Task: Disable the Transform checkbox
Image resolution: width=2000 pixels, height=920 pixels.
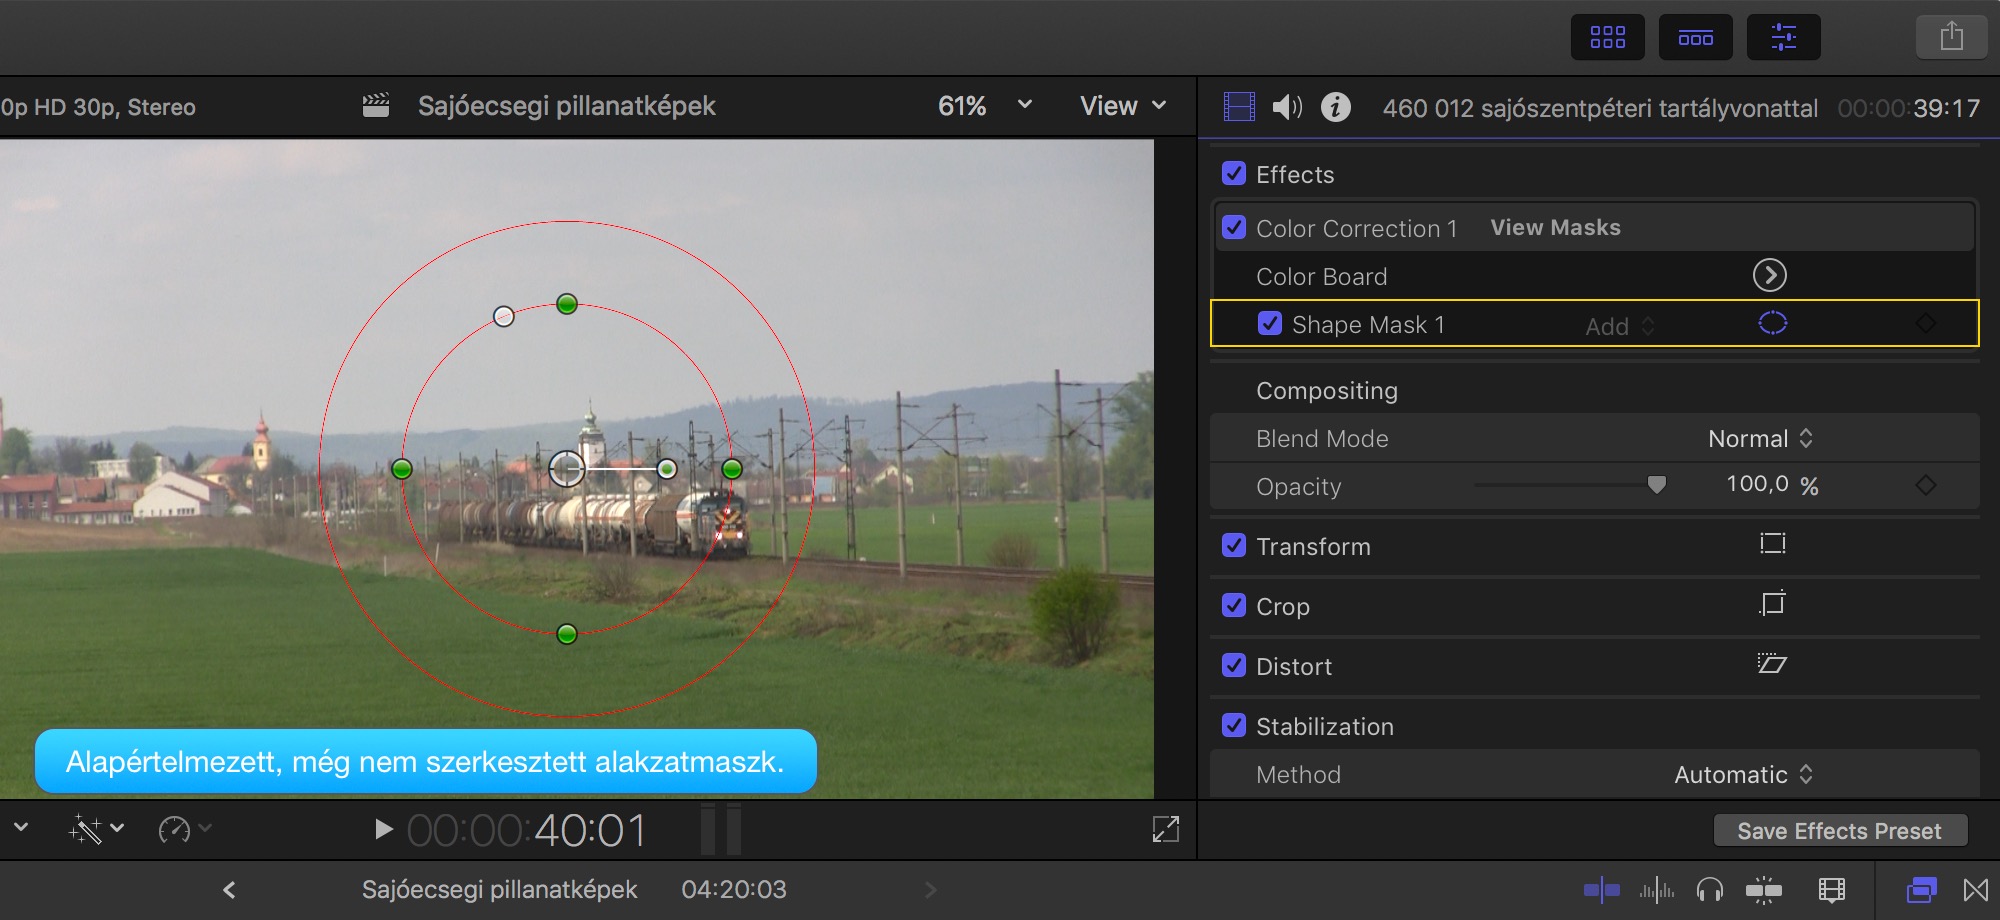Action: (x=1234, y=545)
